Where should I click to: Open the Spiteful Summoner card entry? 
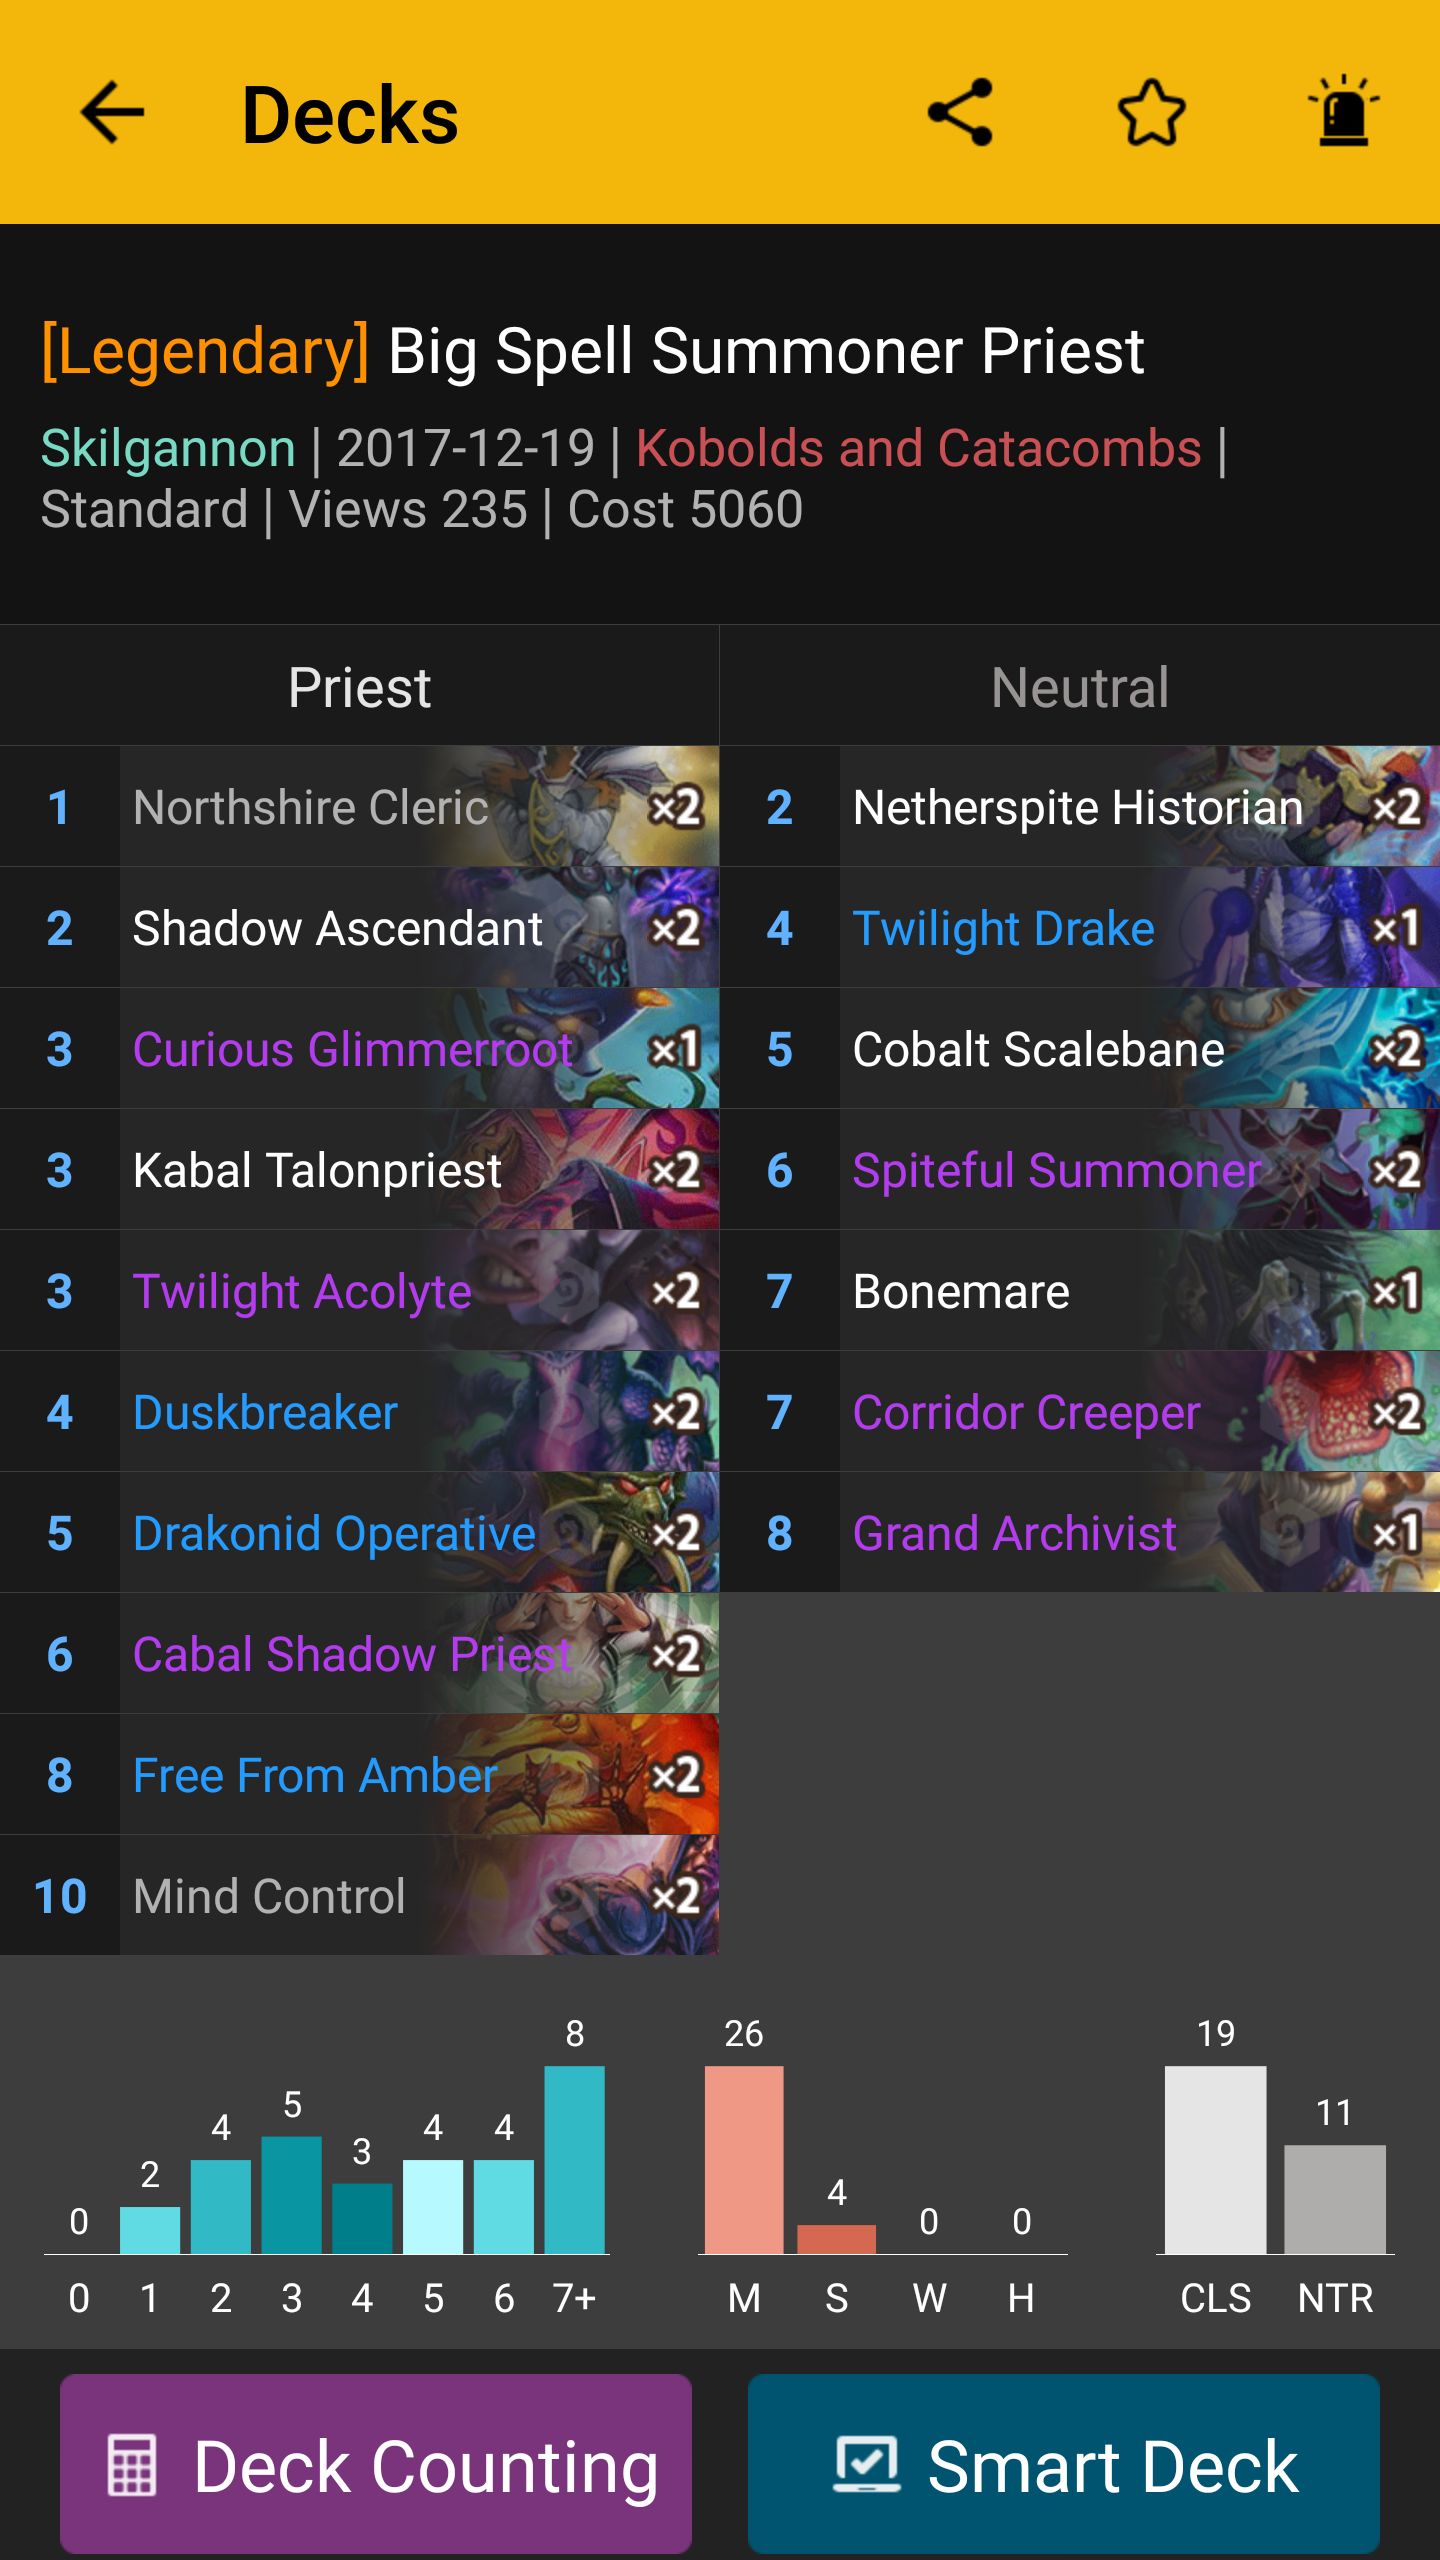[1080, 1170]
